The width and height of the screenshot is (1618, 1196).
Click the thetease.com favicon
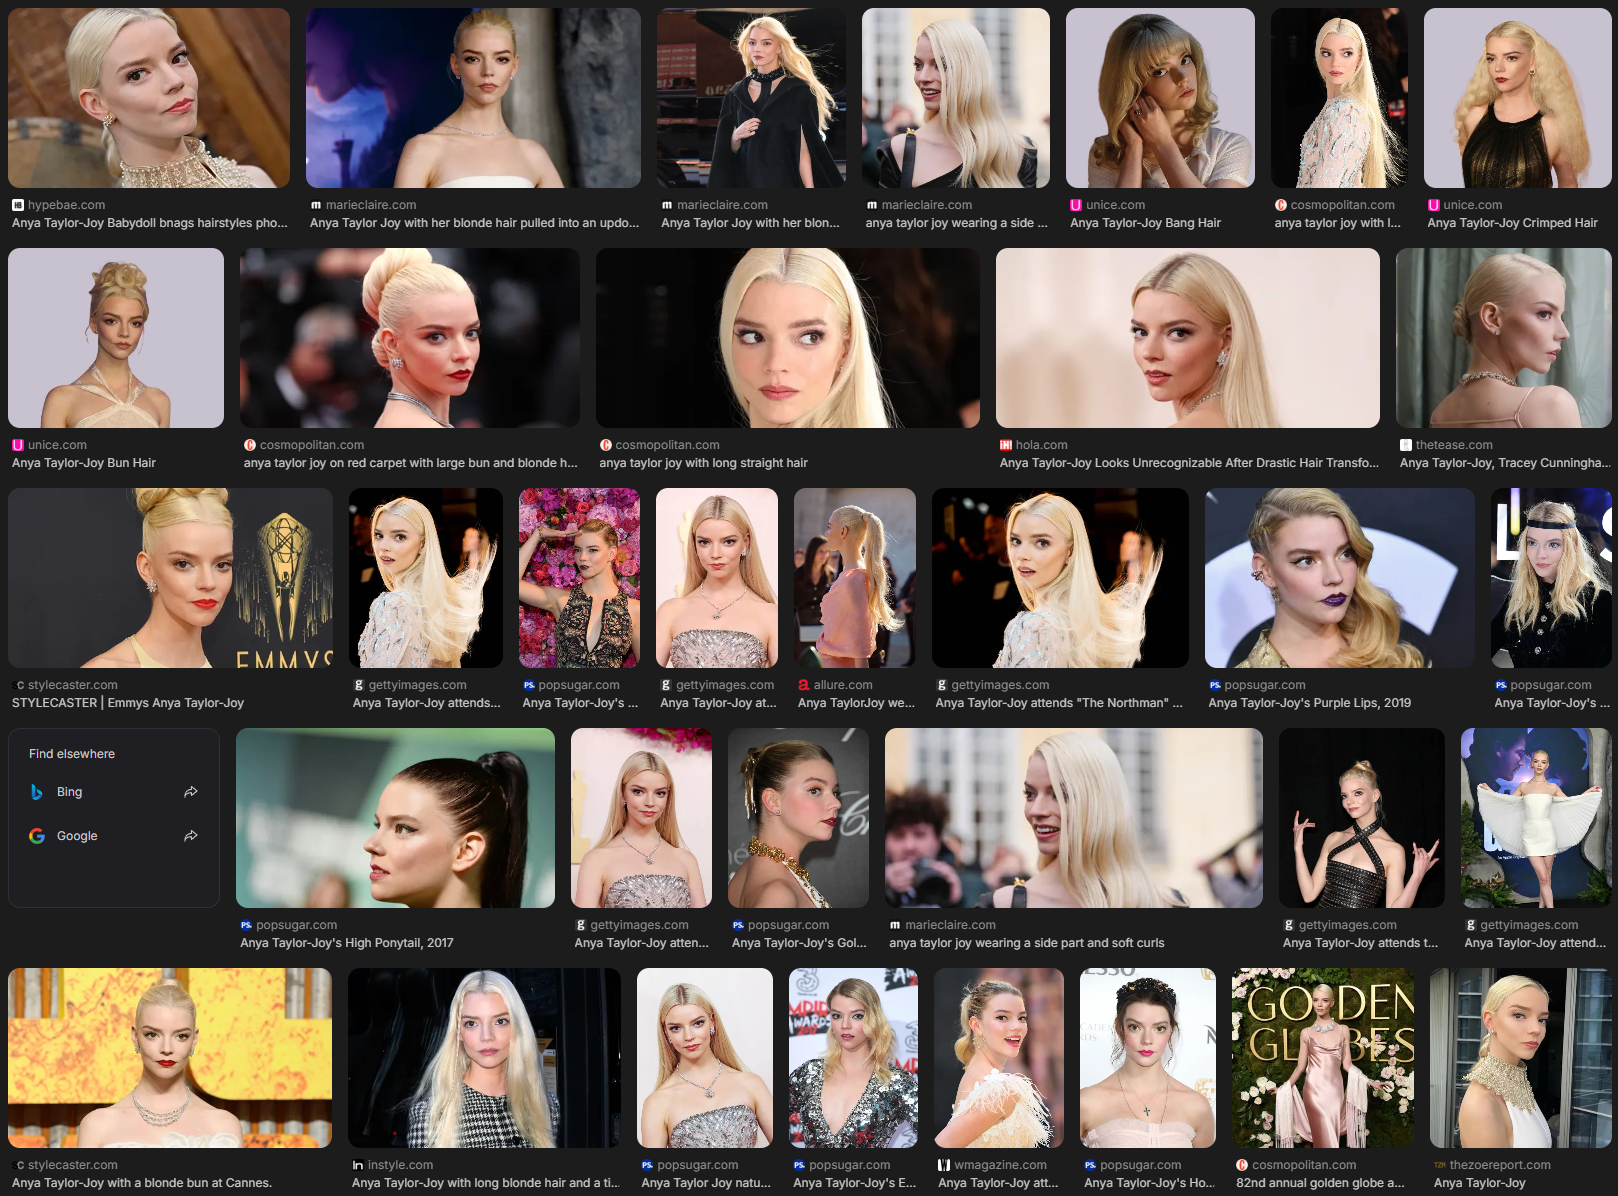pyautogui.click(x=1406, y=445)
